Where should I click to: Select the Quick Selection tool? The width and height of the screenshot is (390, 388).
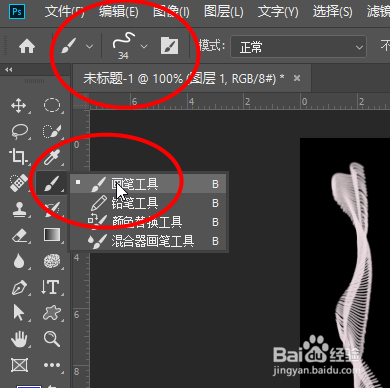click(x=52, y=131)
